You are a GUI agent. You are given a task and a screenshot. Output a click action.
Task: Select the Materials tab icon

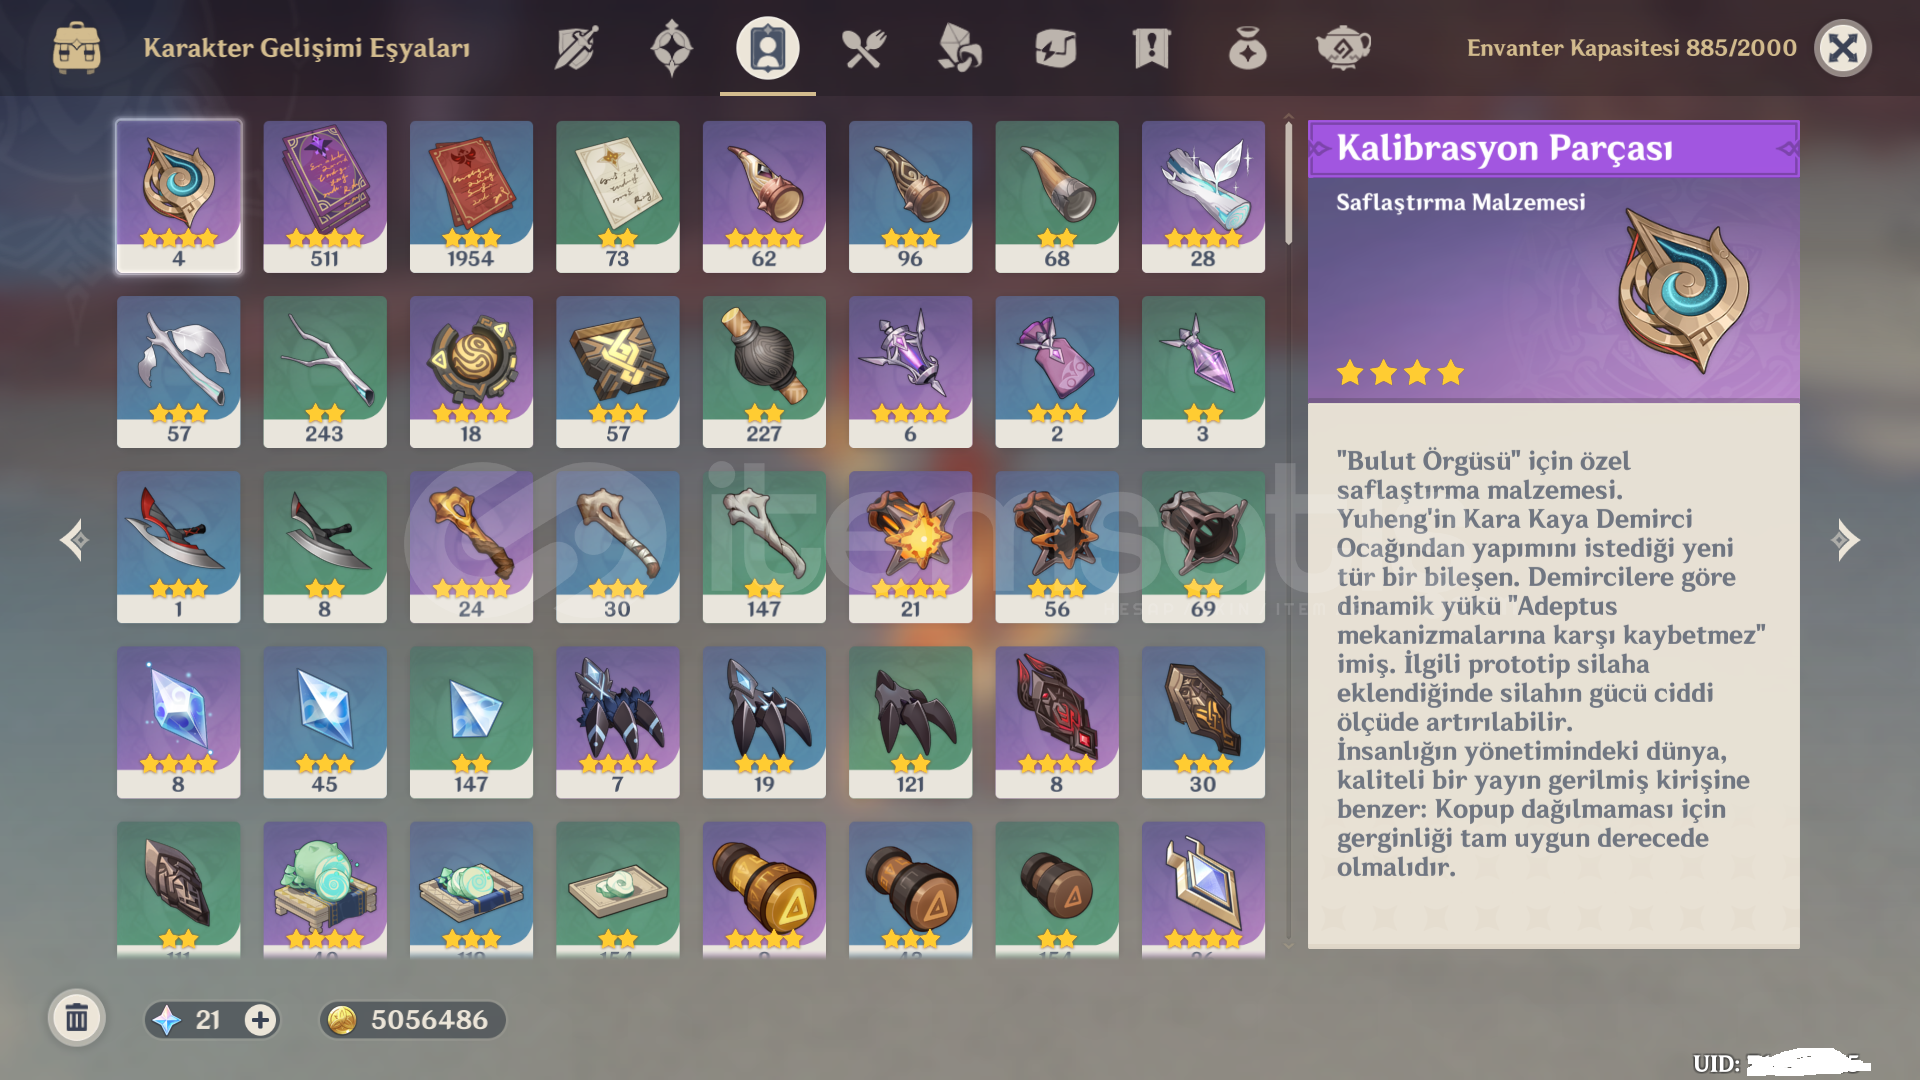[x=959, y=48]
